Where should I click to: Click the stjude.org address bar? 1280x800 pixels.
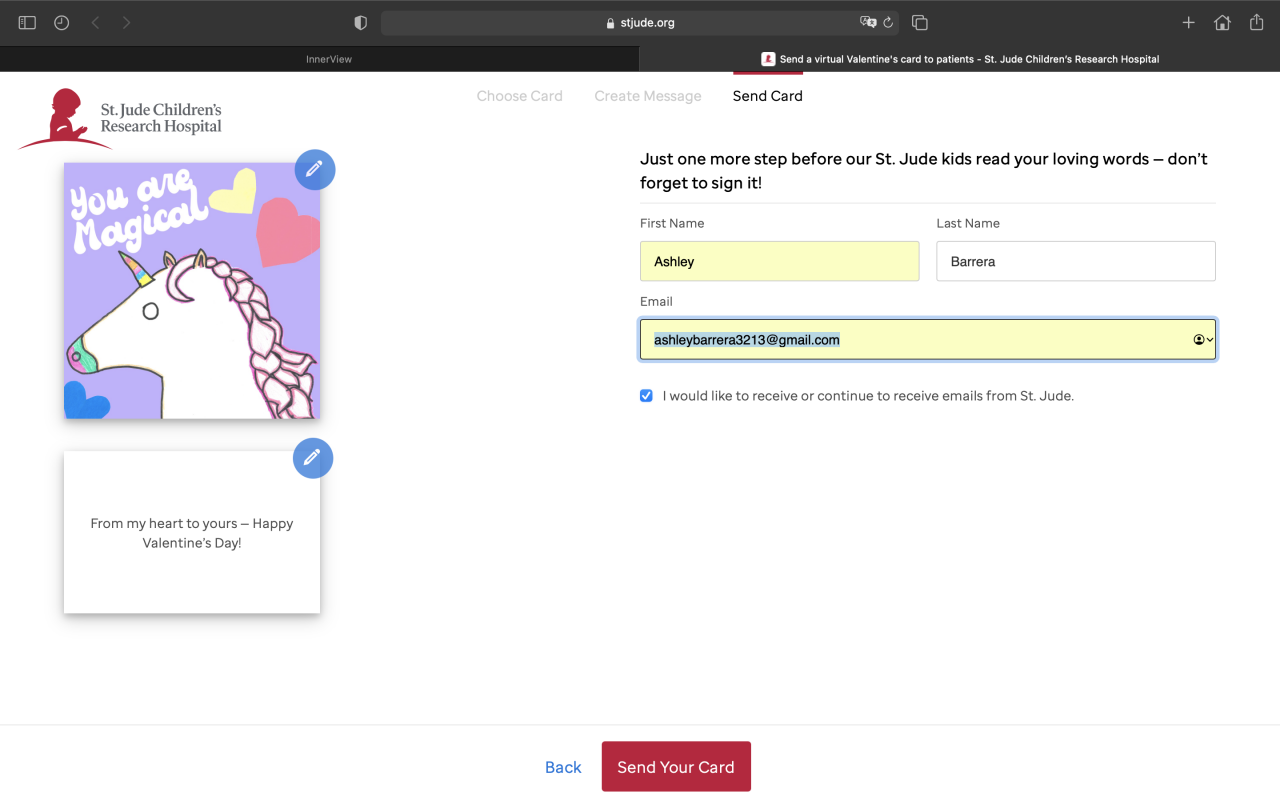click(x=640, y=22)
